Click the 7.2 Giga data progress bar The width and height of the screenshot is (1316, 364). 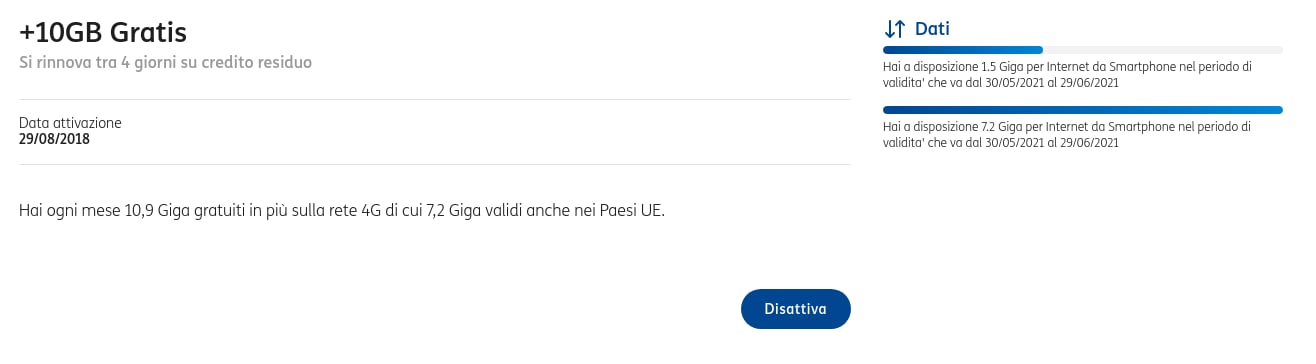[x=1083, y=110]
